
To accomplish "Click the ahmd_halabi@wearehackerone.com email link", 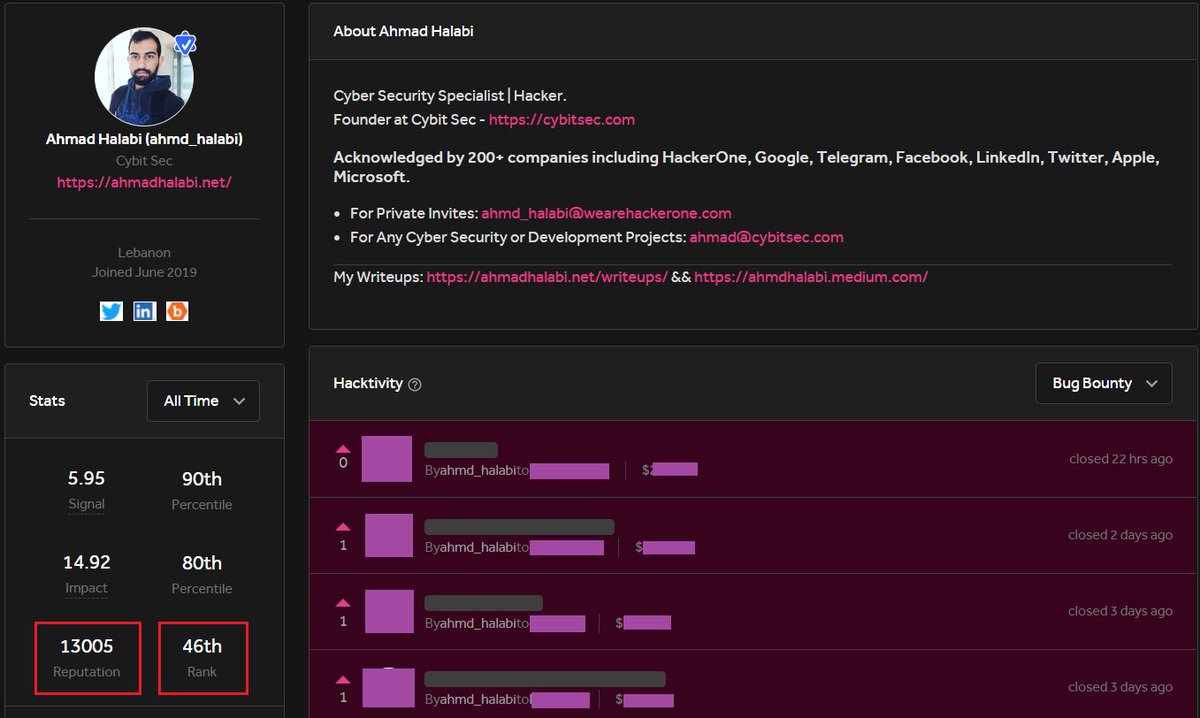I will pyautogui.click(x=606, y=213).
